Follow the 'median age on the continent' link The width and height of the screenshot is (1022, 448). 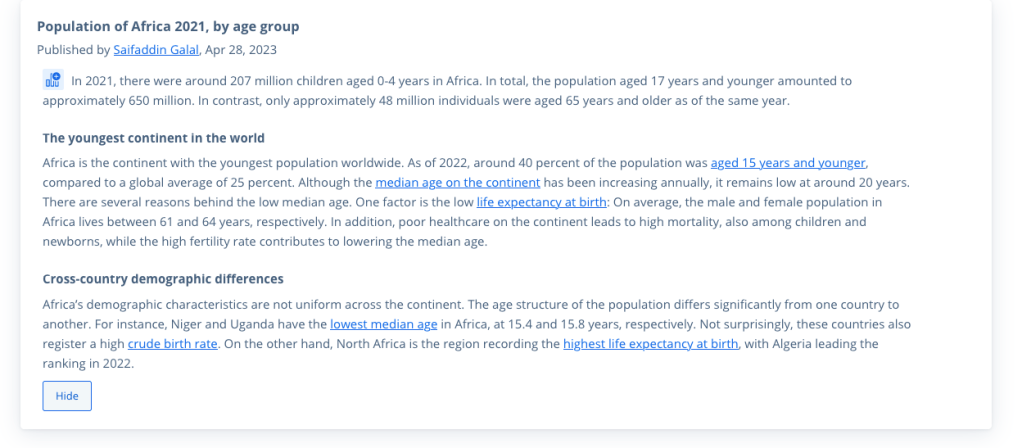coord(457,182)
